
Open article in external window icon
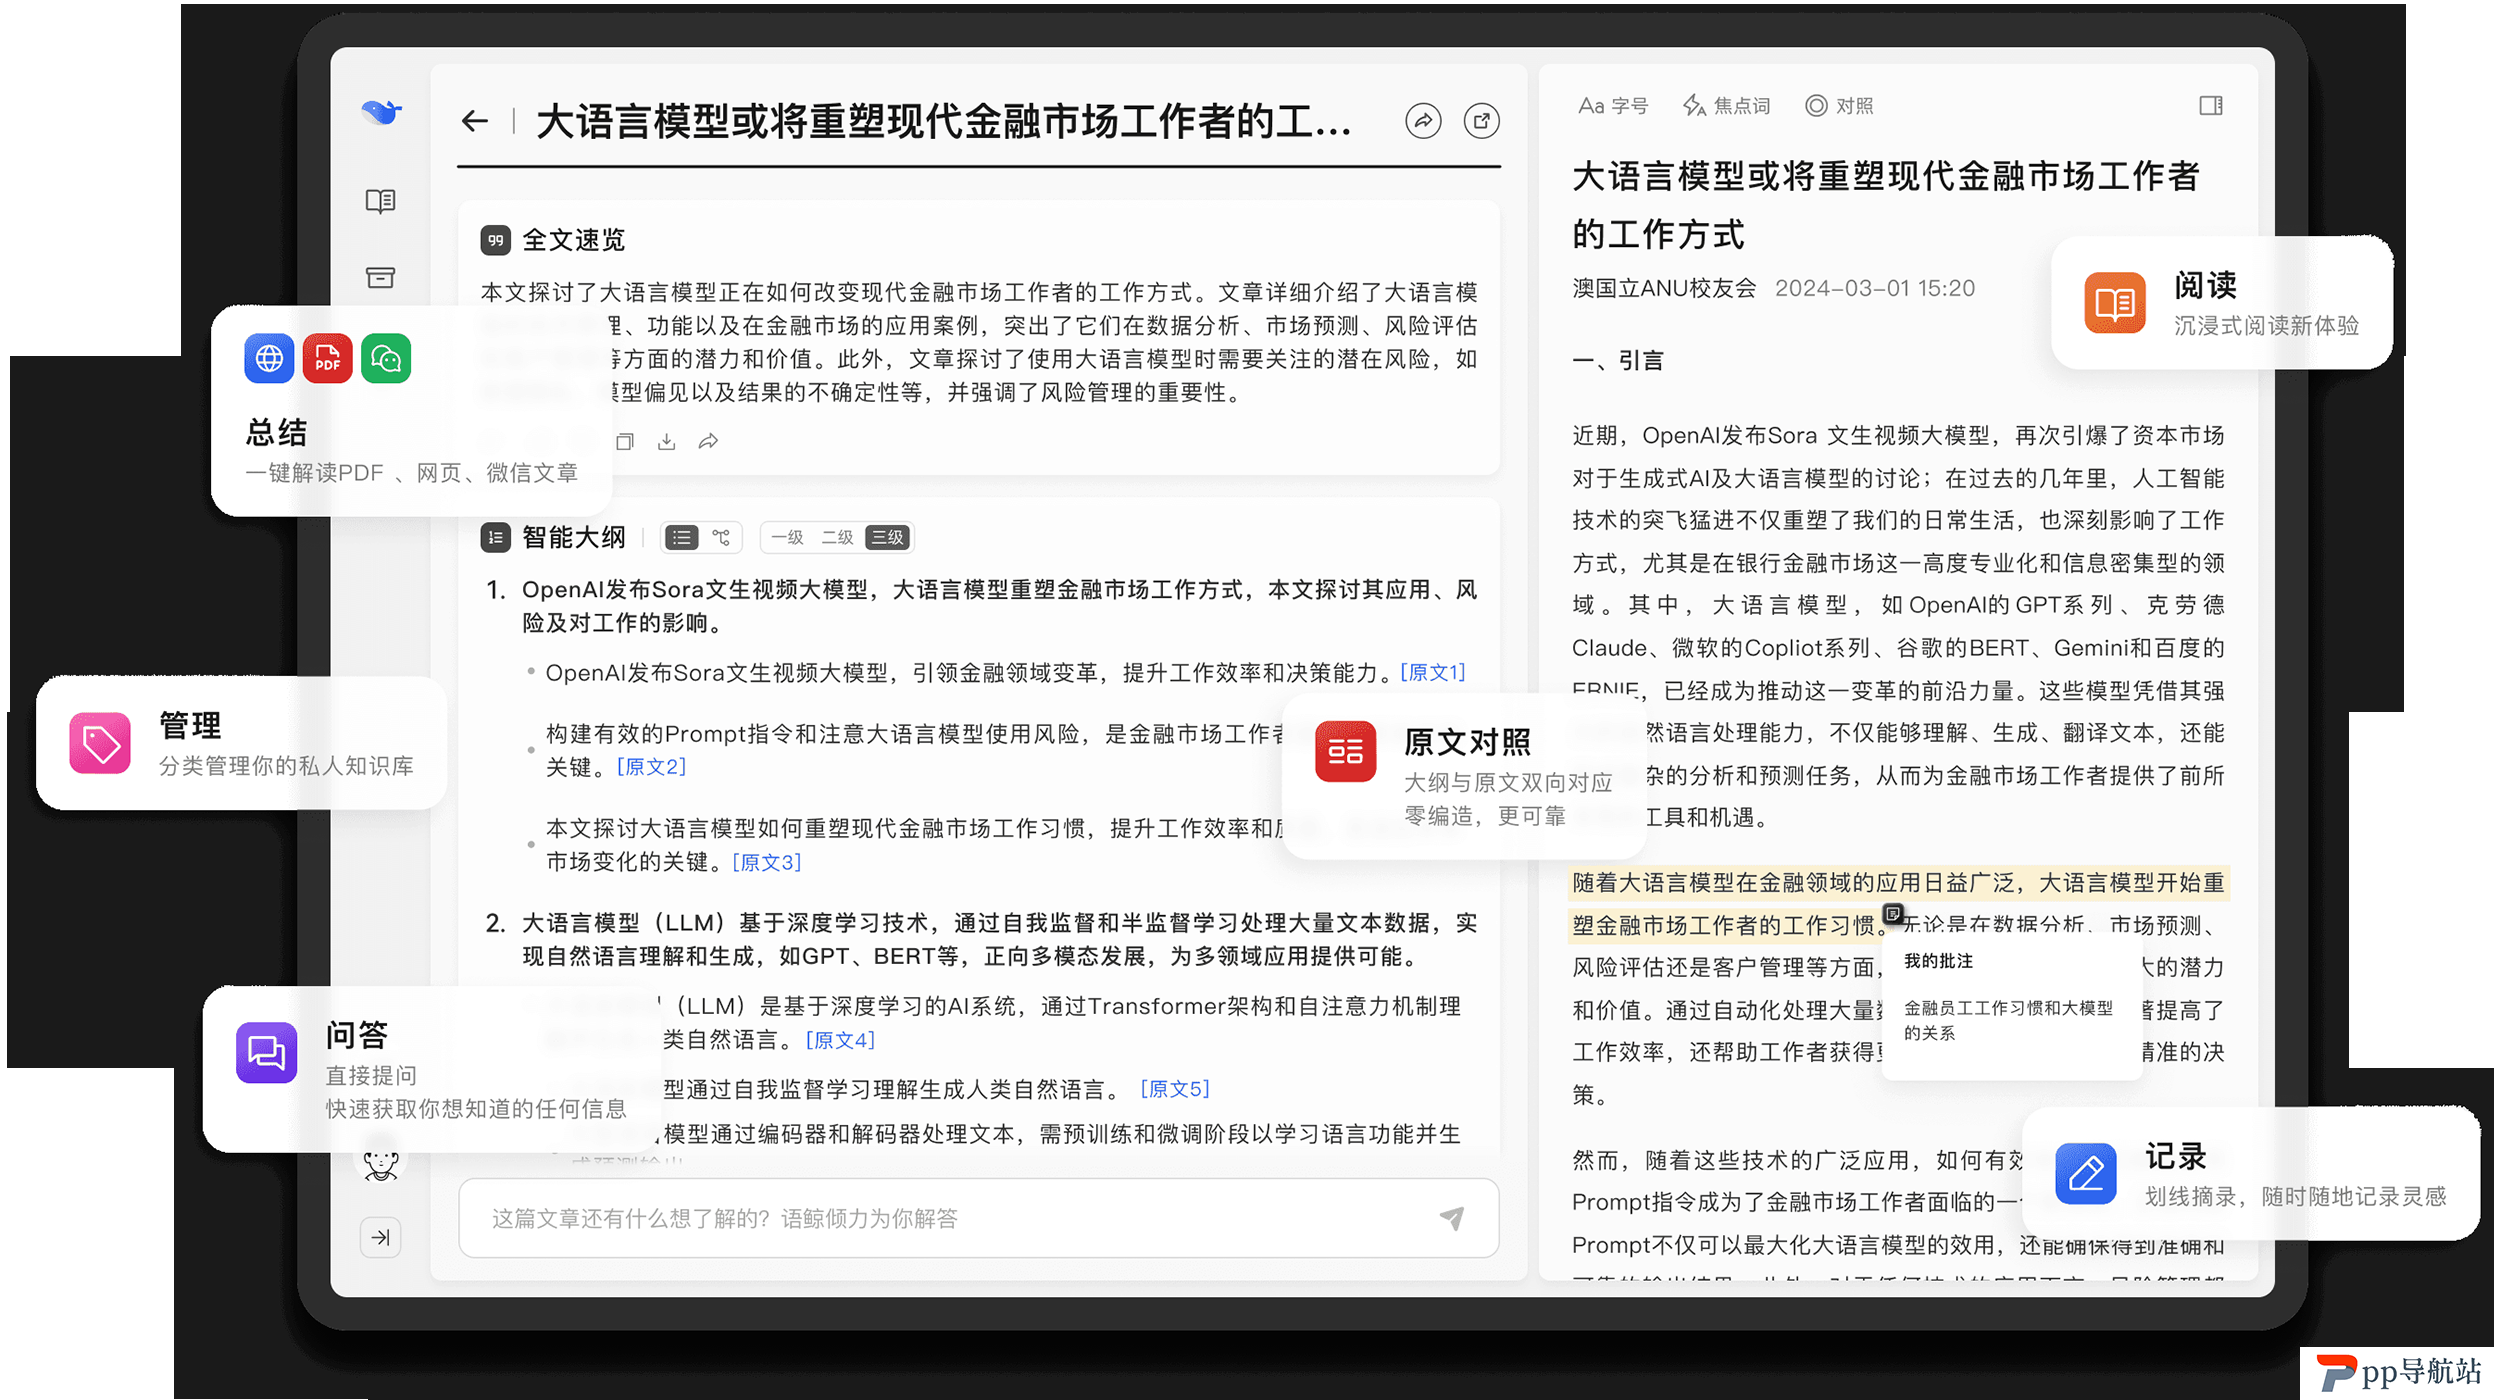coord(1481,121)
